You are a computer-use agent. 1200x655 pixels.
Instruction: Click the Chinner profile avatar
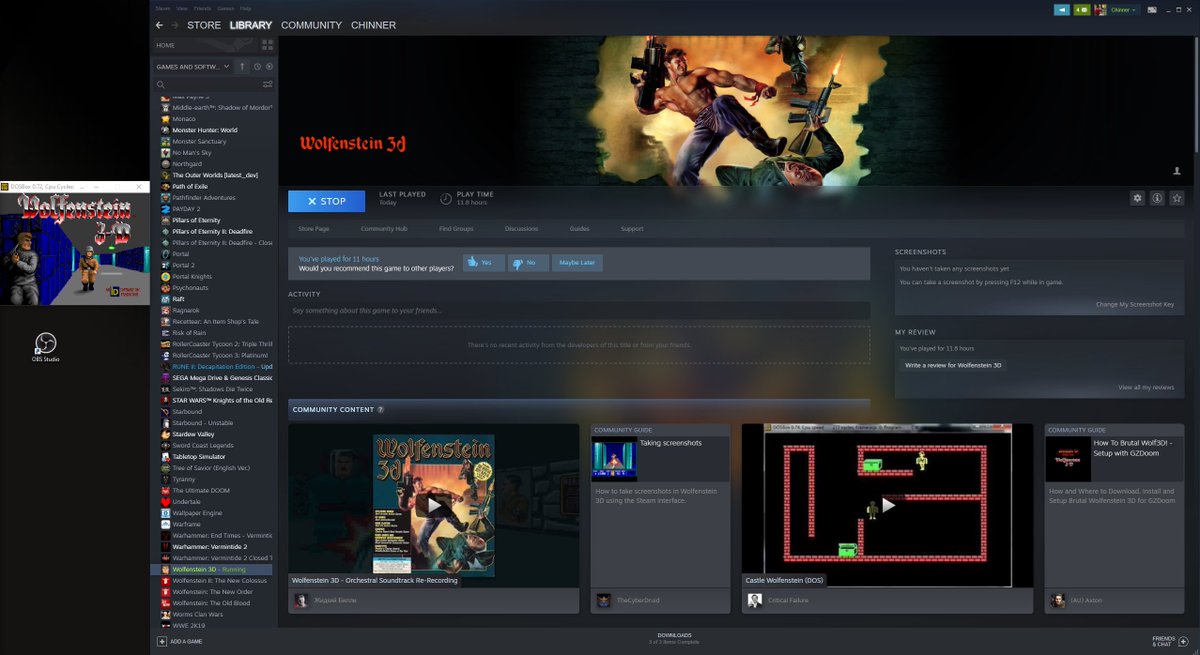pyautogui.click(x=1101, y=9)
